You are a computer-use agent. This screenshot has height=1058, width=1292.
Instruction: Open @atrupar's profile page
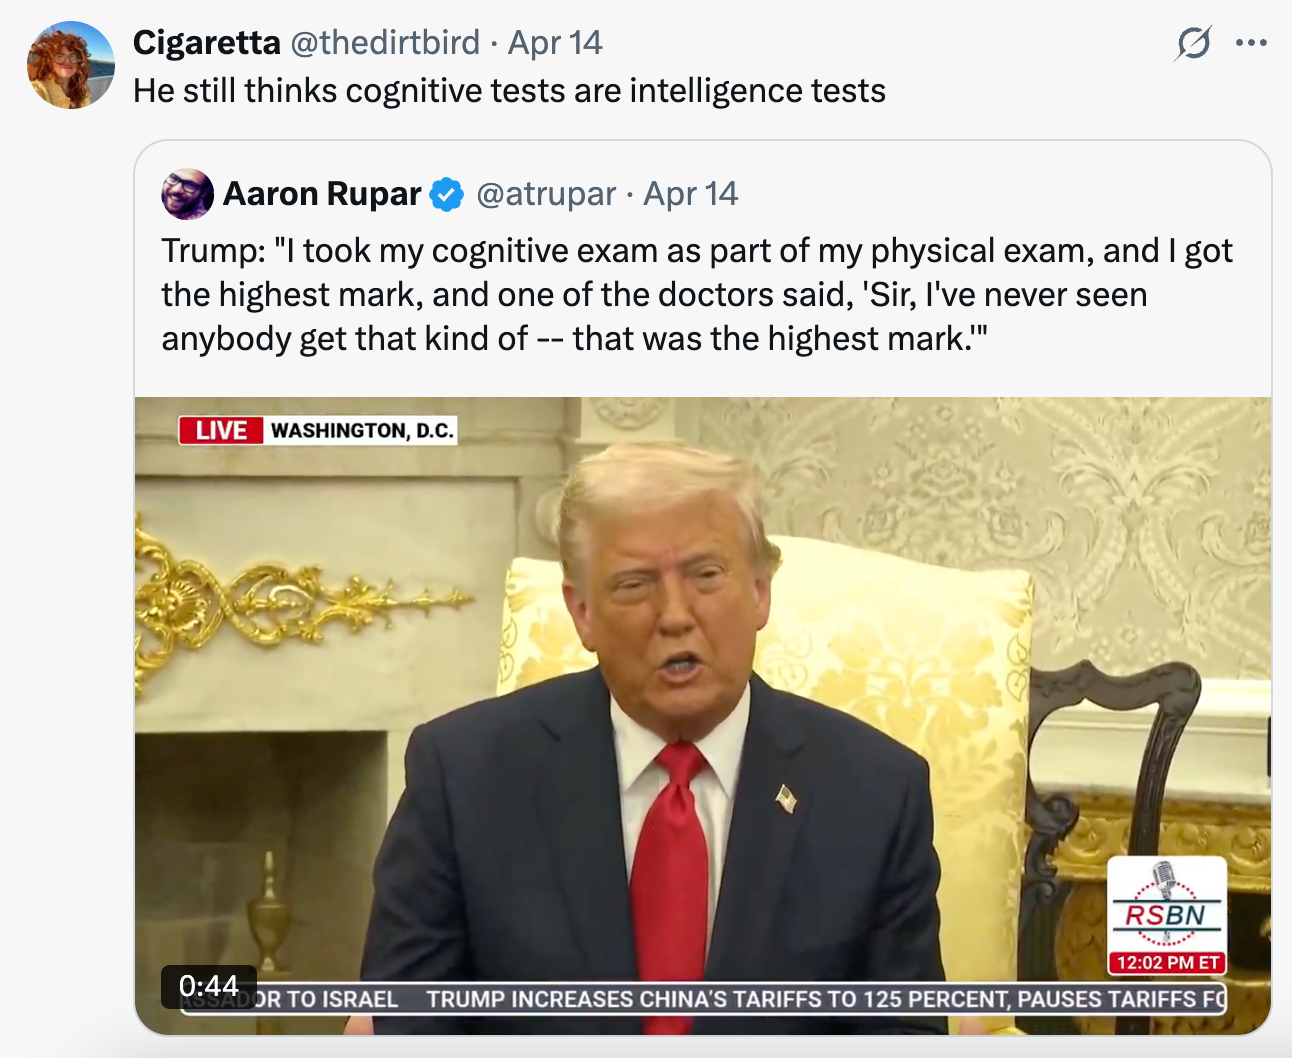click(545, 194)
